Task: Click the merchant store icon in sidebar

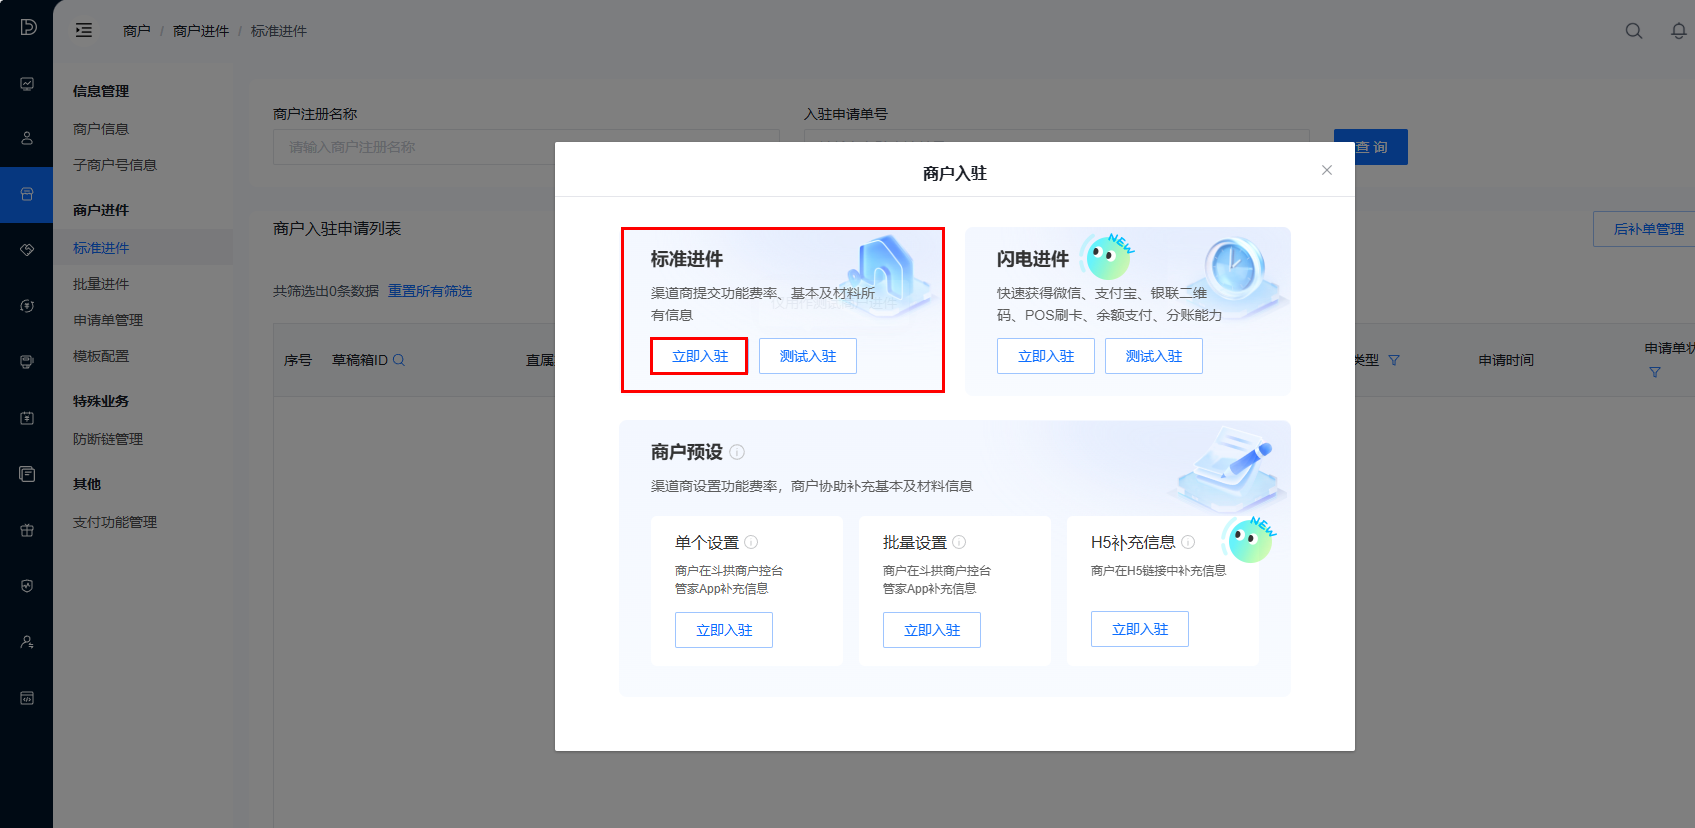Action: [27, 194]
